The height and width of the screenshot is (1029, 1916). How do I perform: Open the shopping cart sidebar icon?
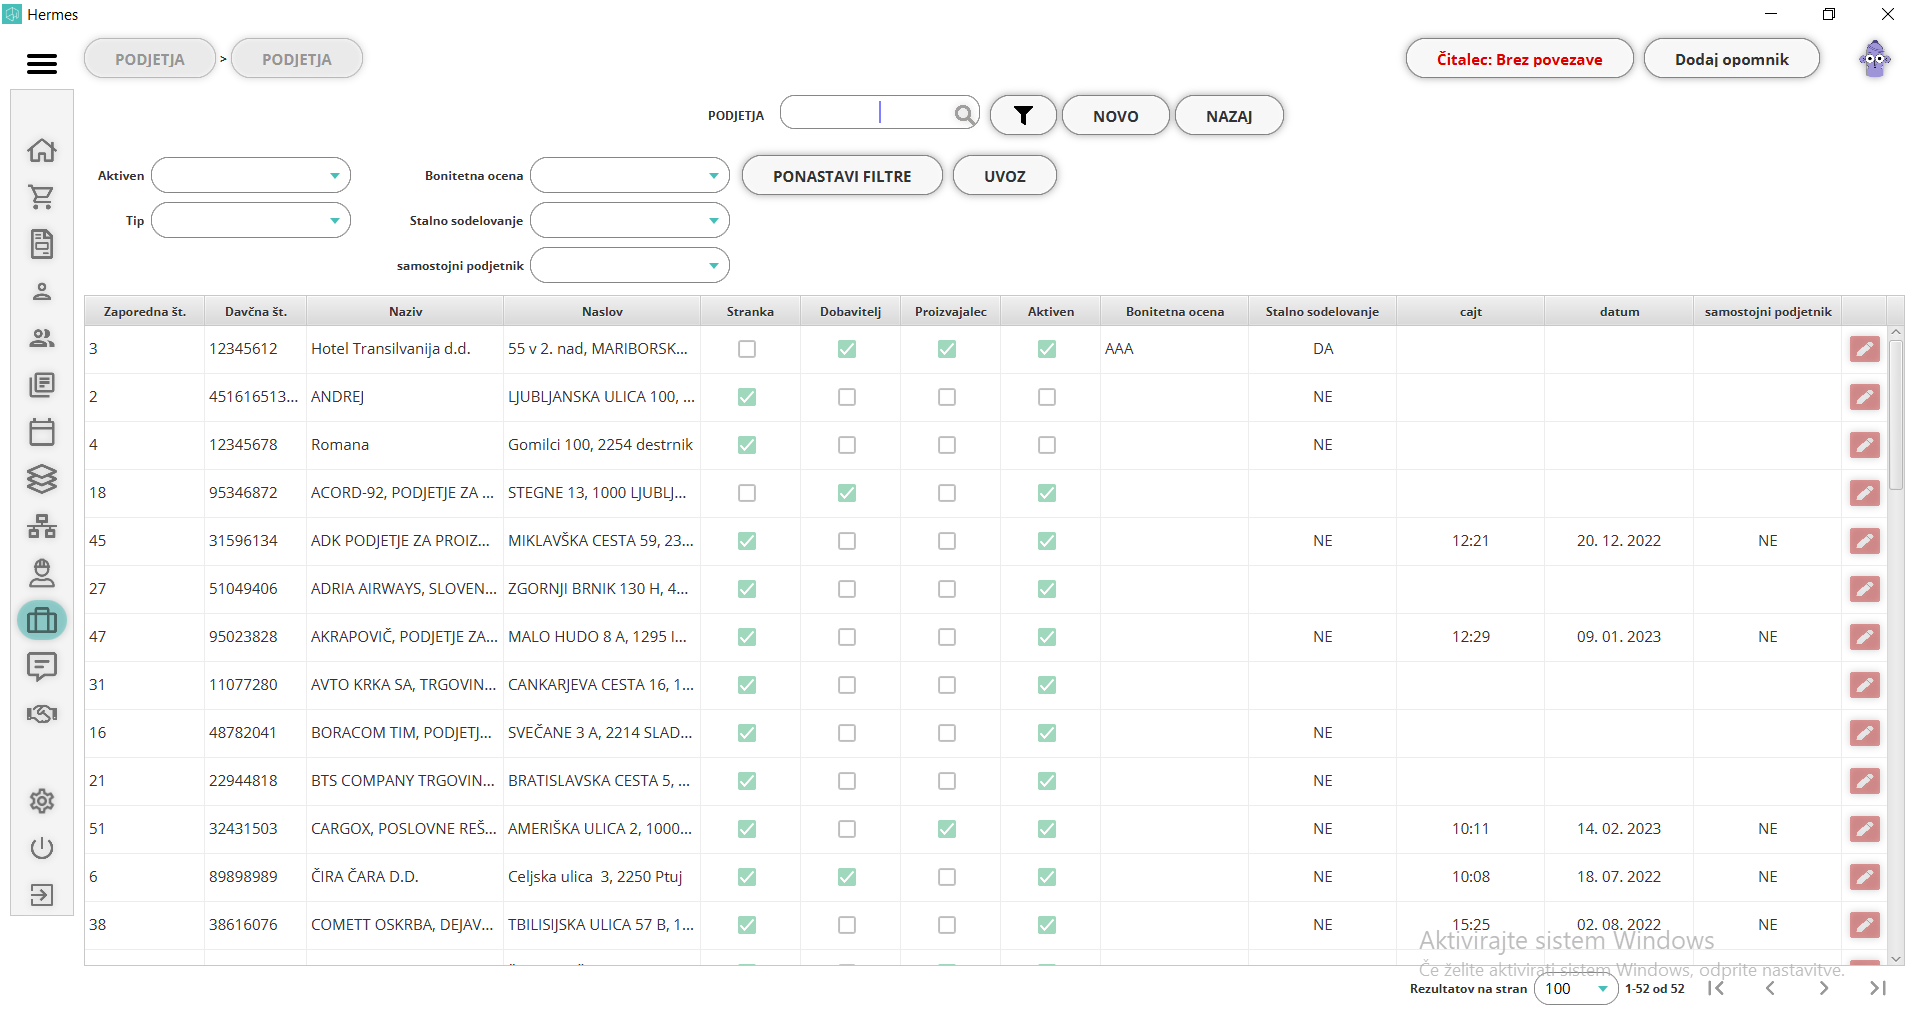click(42, 197)
